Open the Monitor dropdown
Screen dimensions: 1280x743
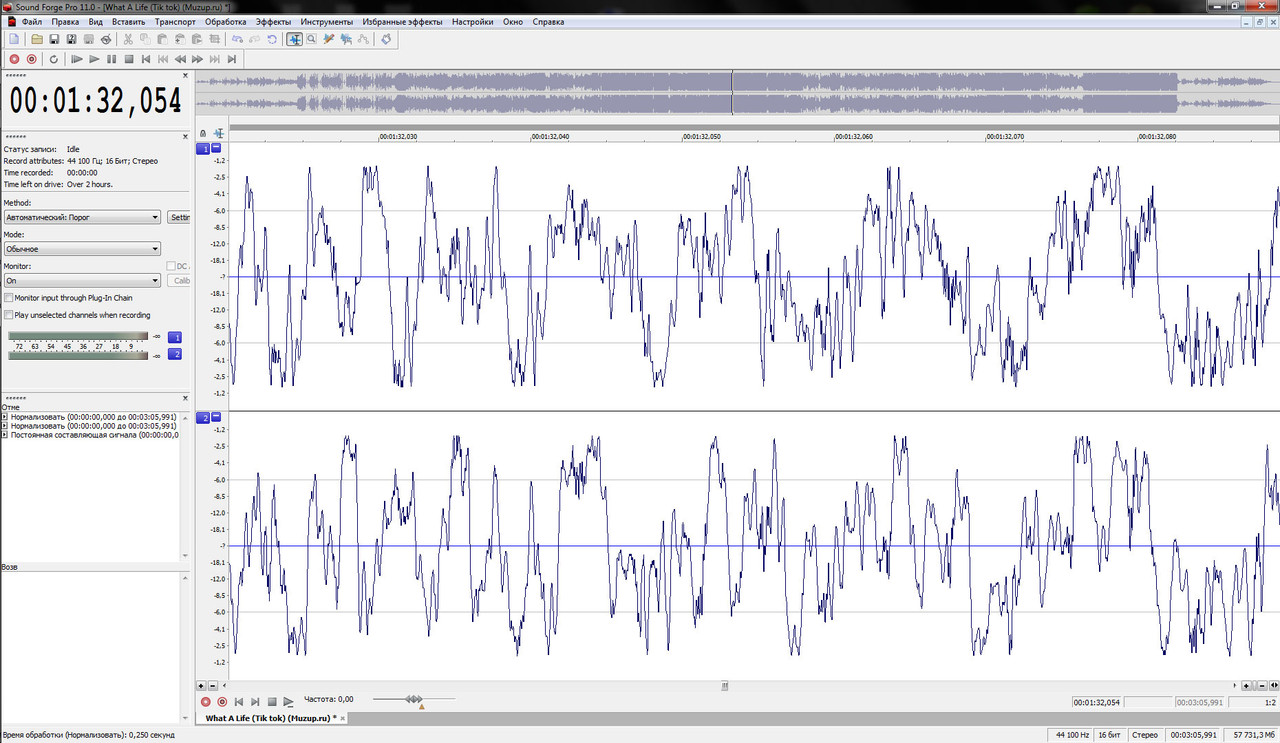(82, 281)
